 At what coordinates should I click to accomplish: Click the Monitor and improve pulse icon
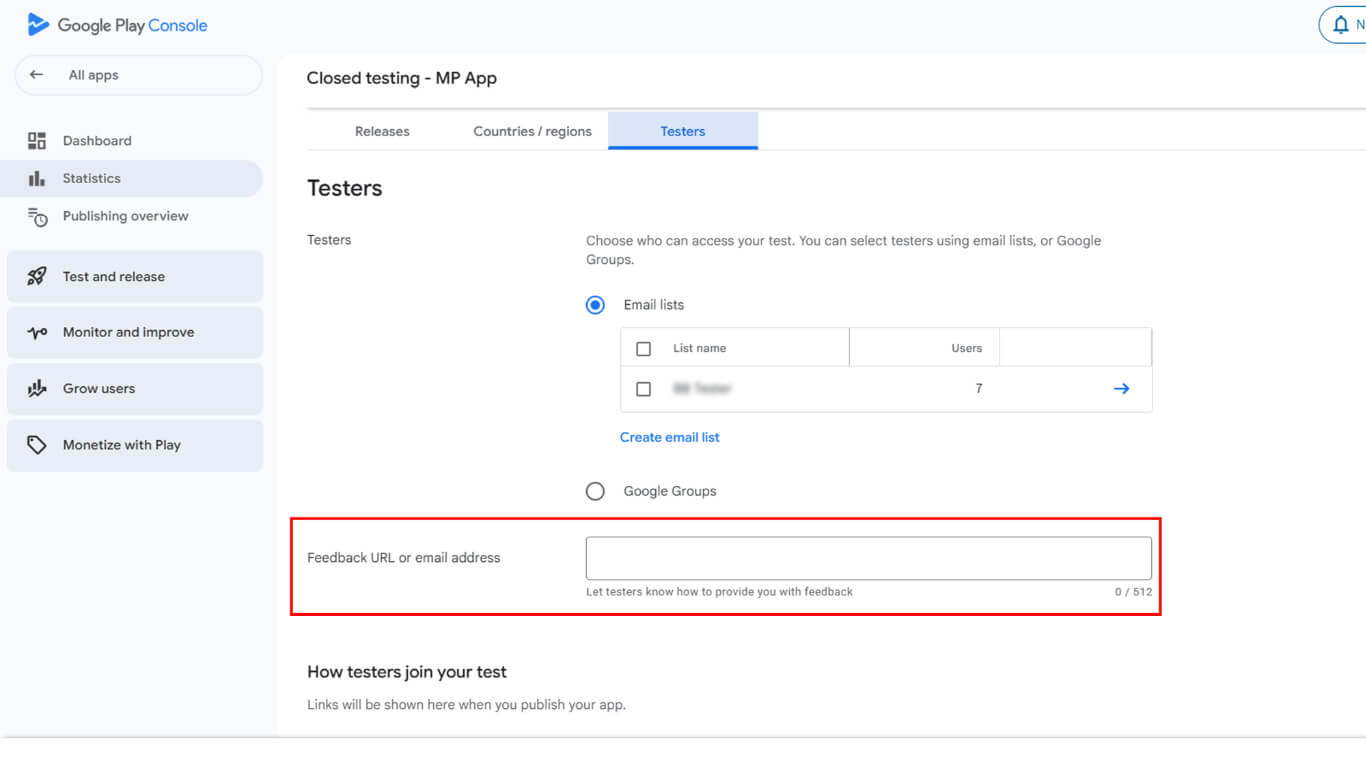[x=37, y=333]
